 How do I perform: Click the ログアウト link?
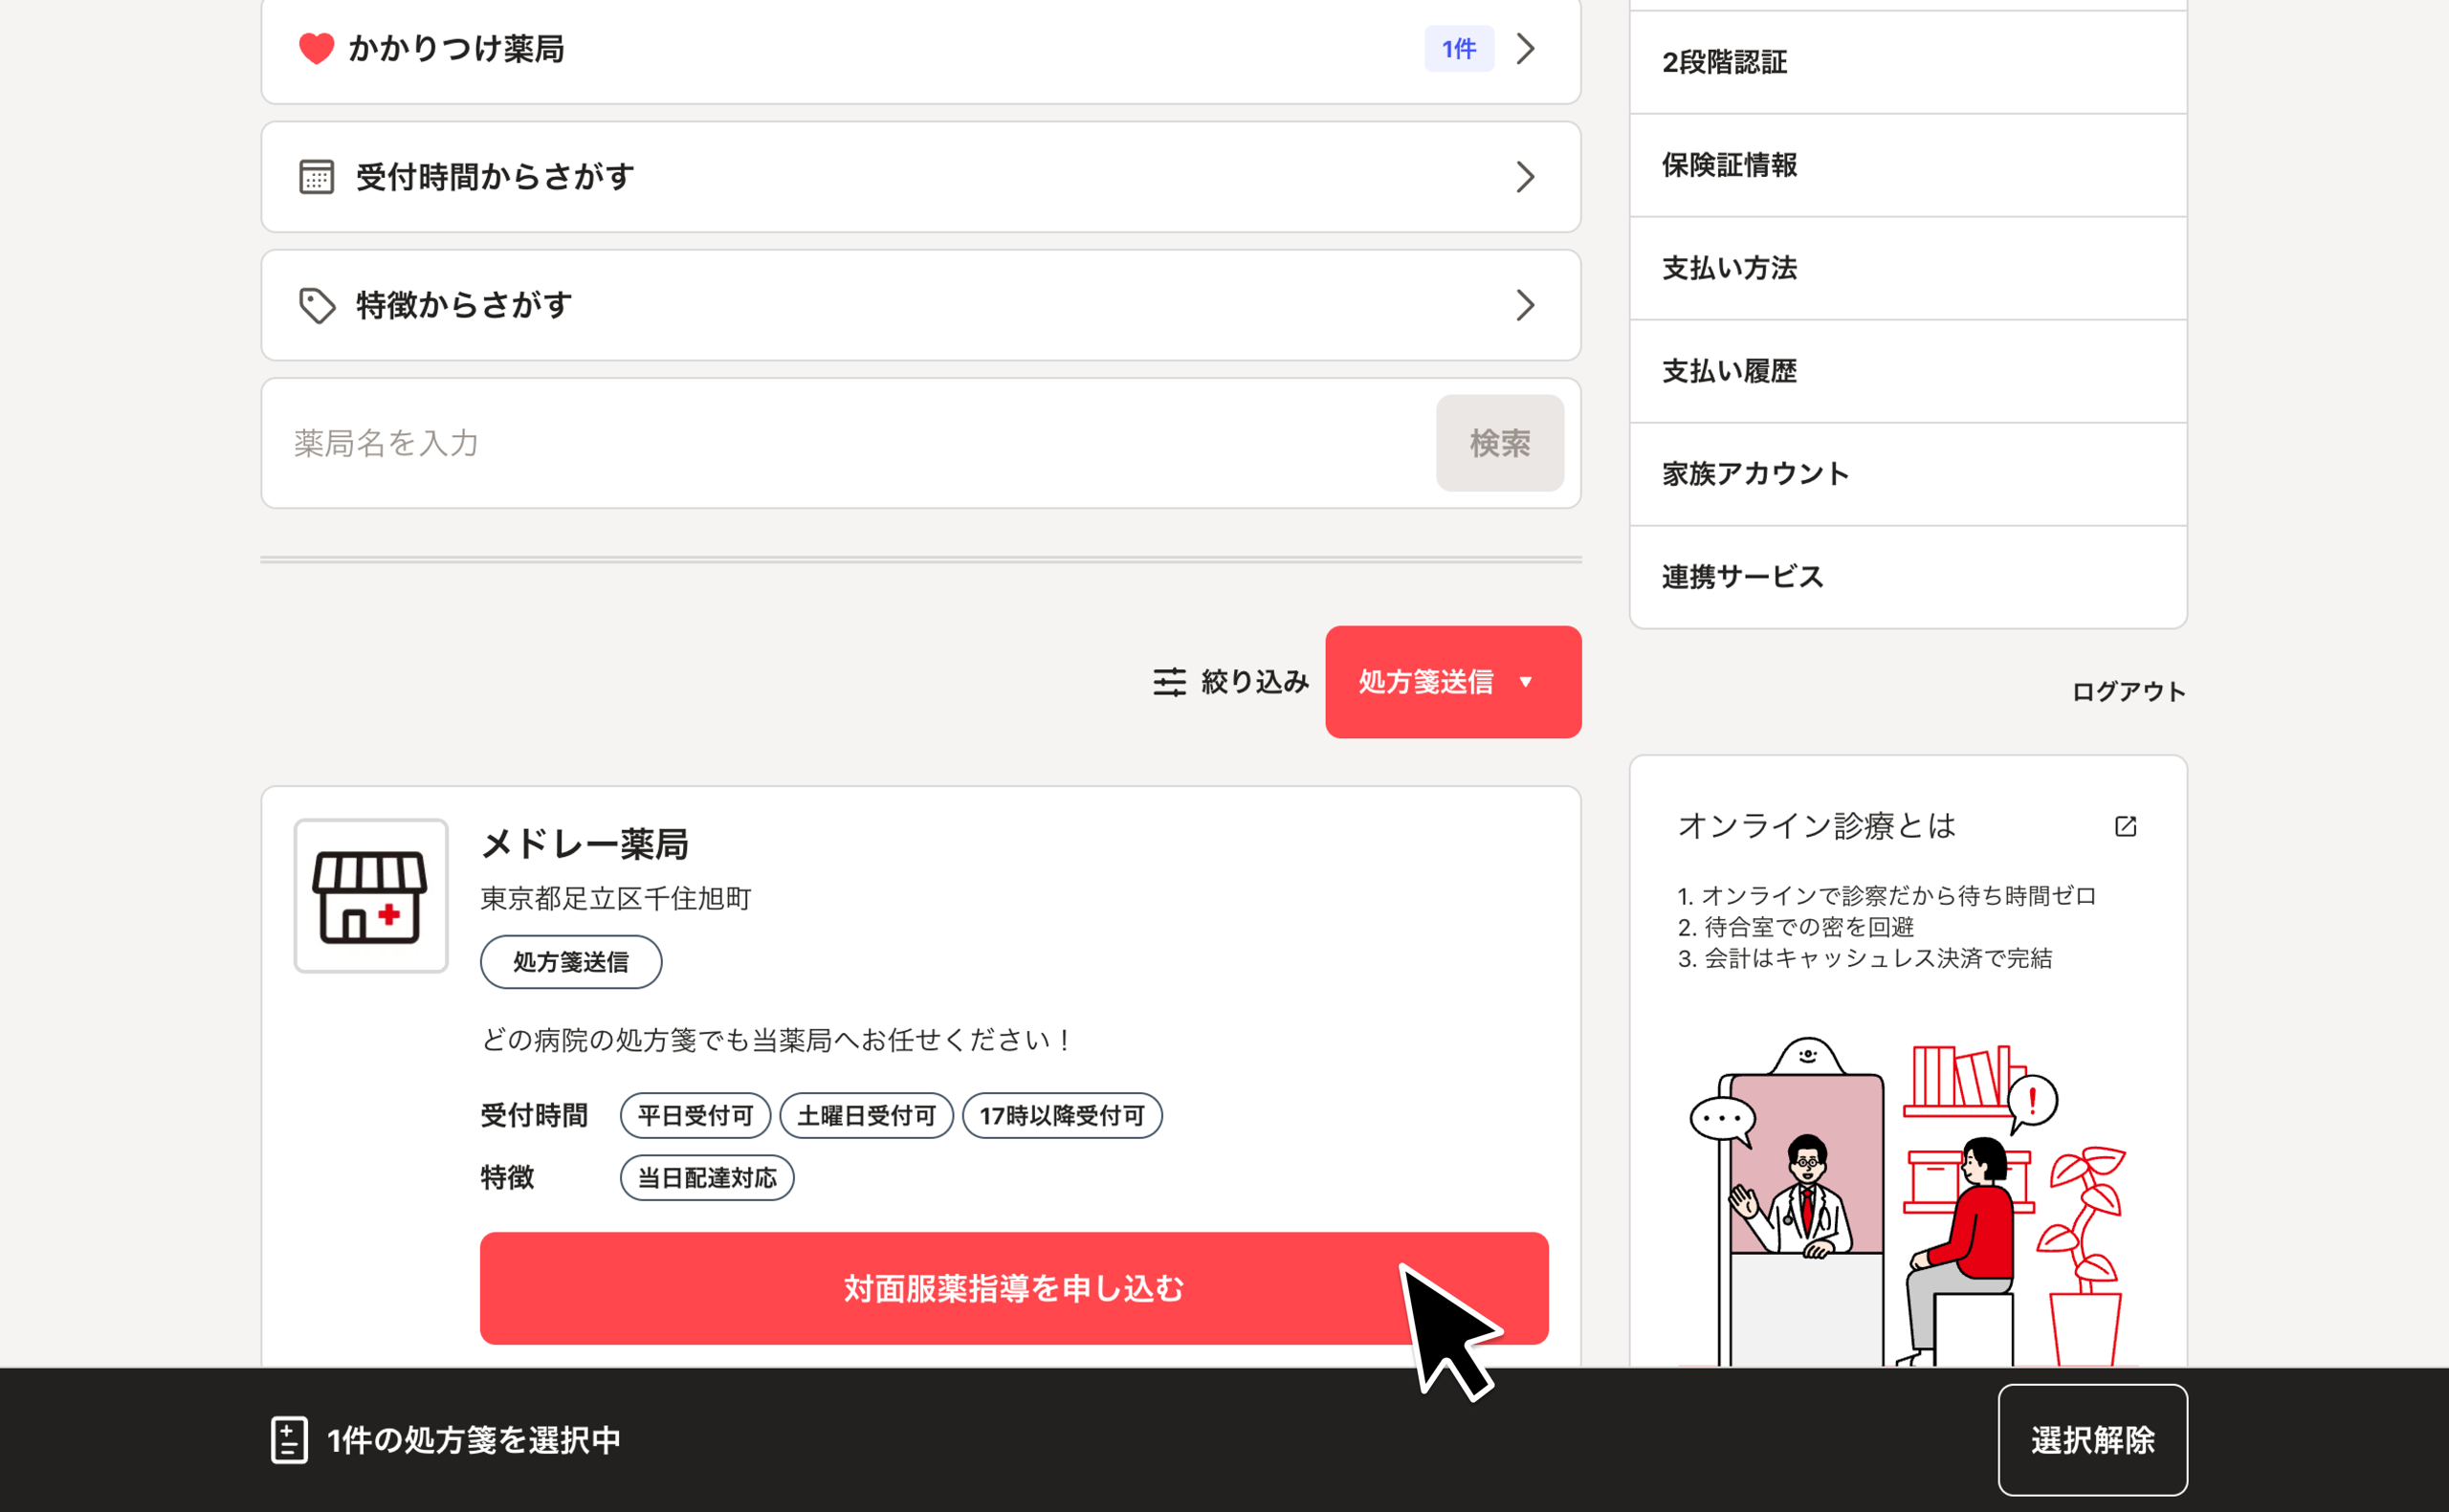coord(2127,691)
